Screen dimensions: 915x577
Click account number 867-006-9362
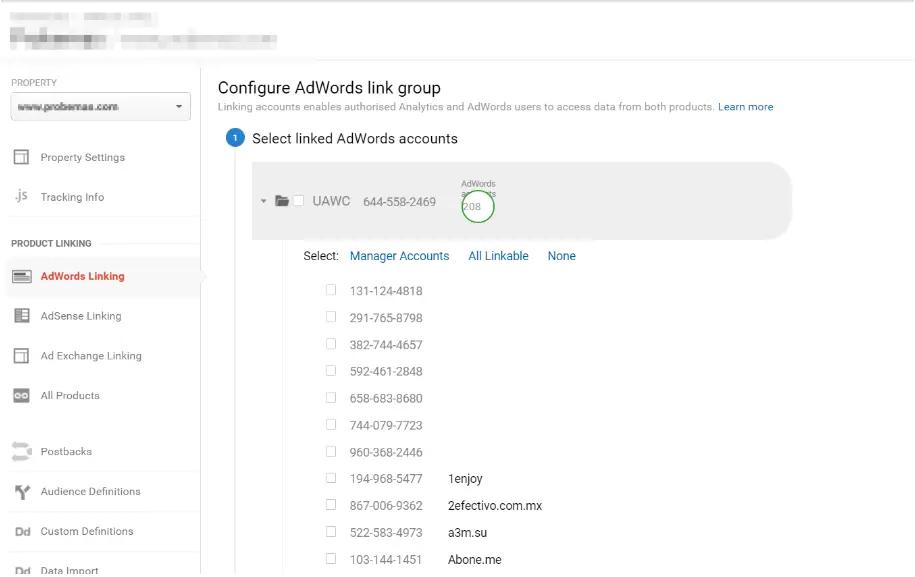pyautogui.click(x=386, y=506)
